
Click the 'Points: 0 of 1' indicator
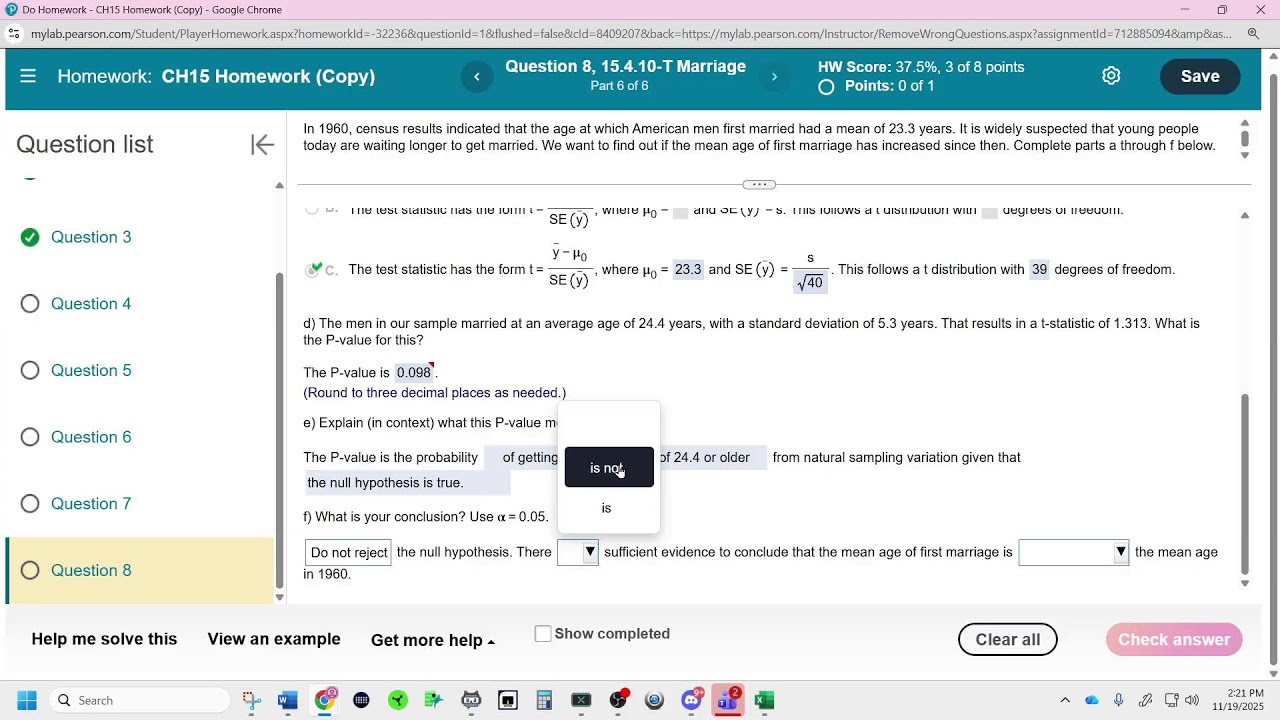(x=889, y=86)
